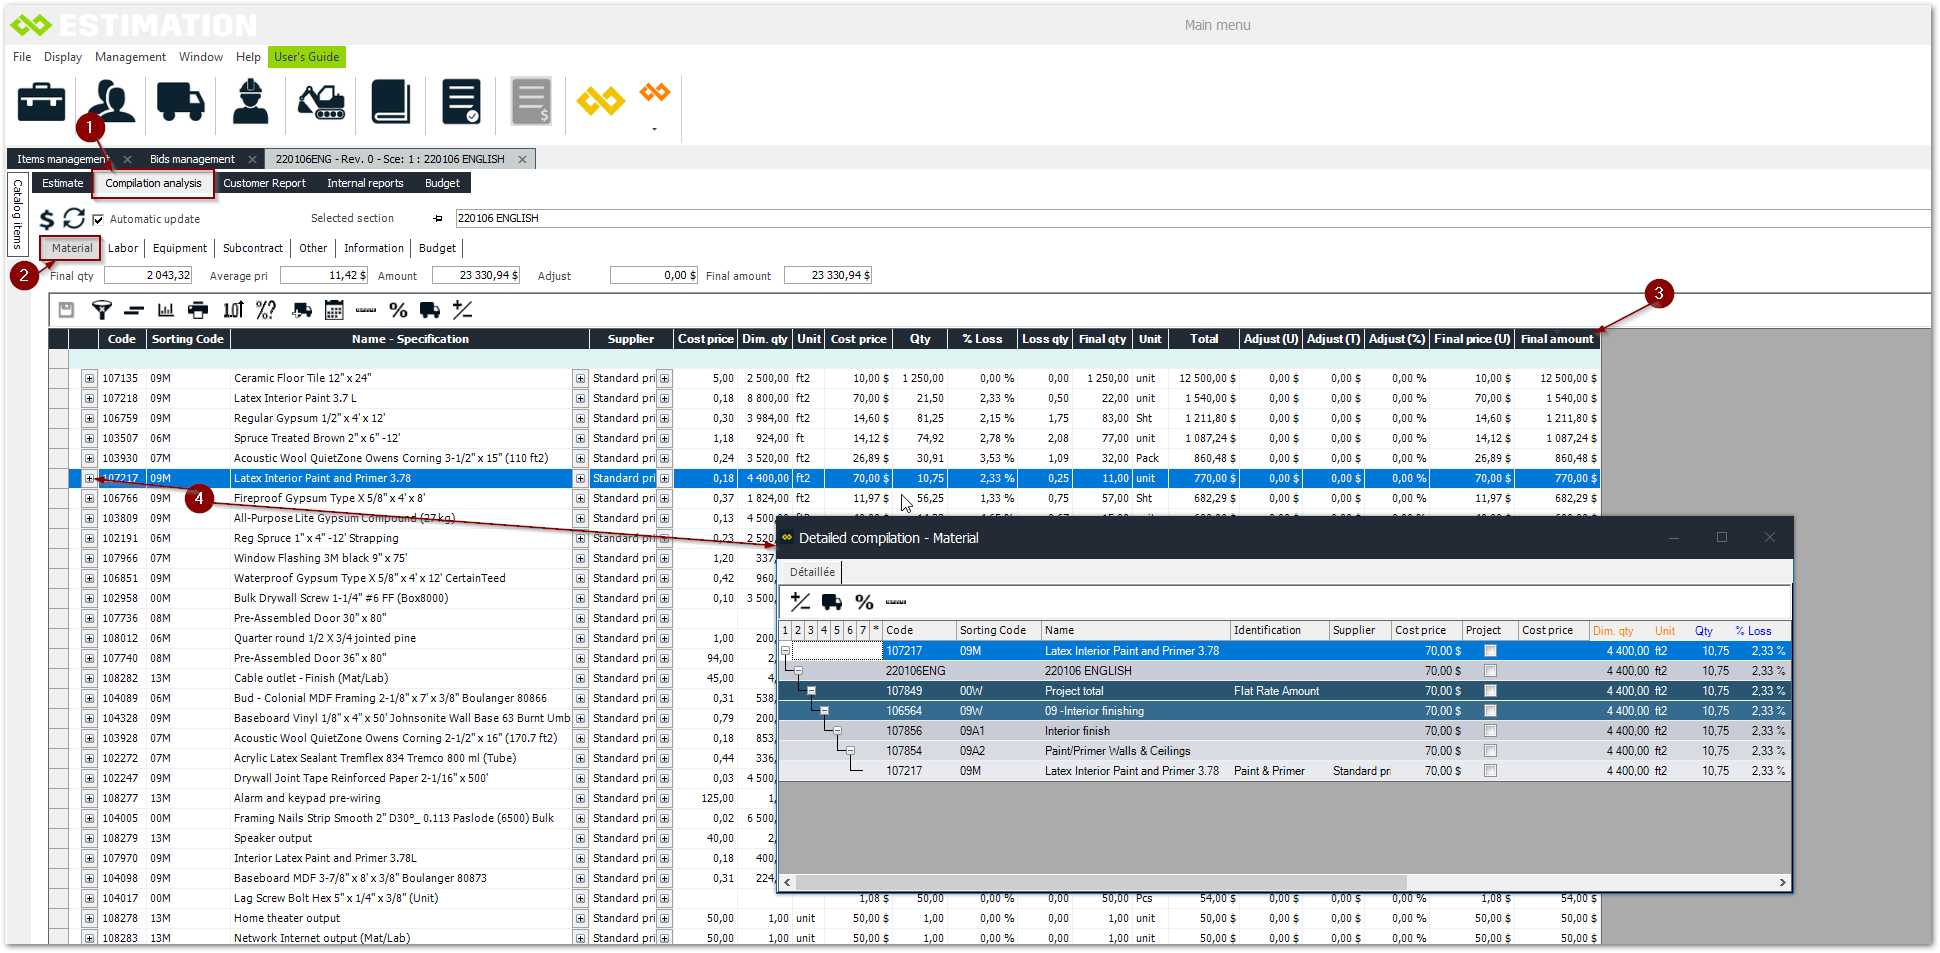Toggle the Automatic update checkbox

tap(98, 219)
